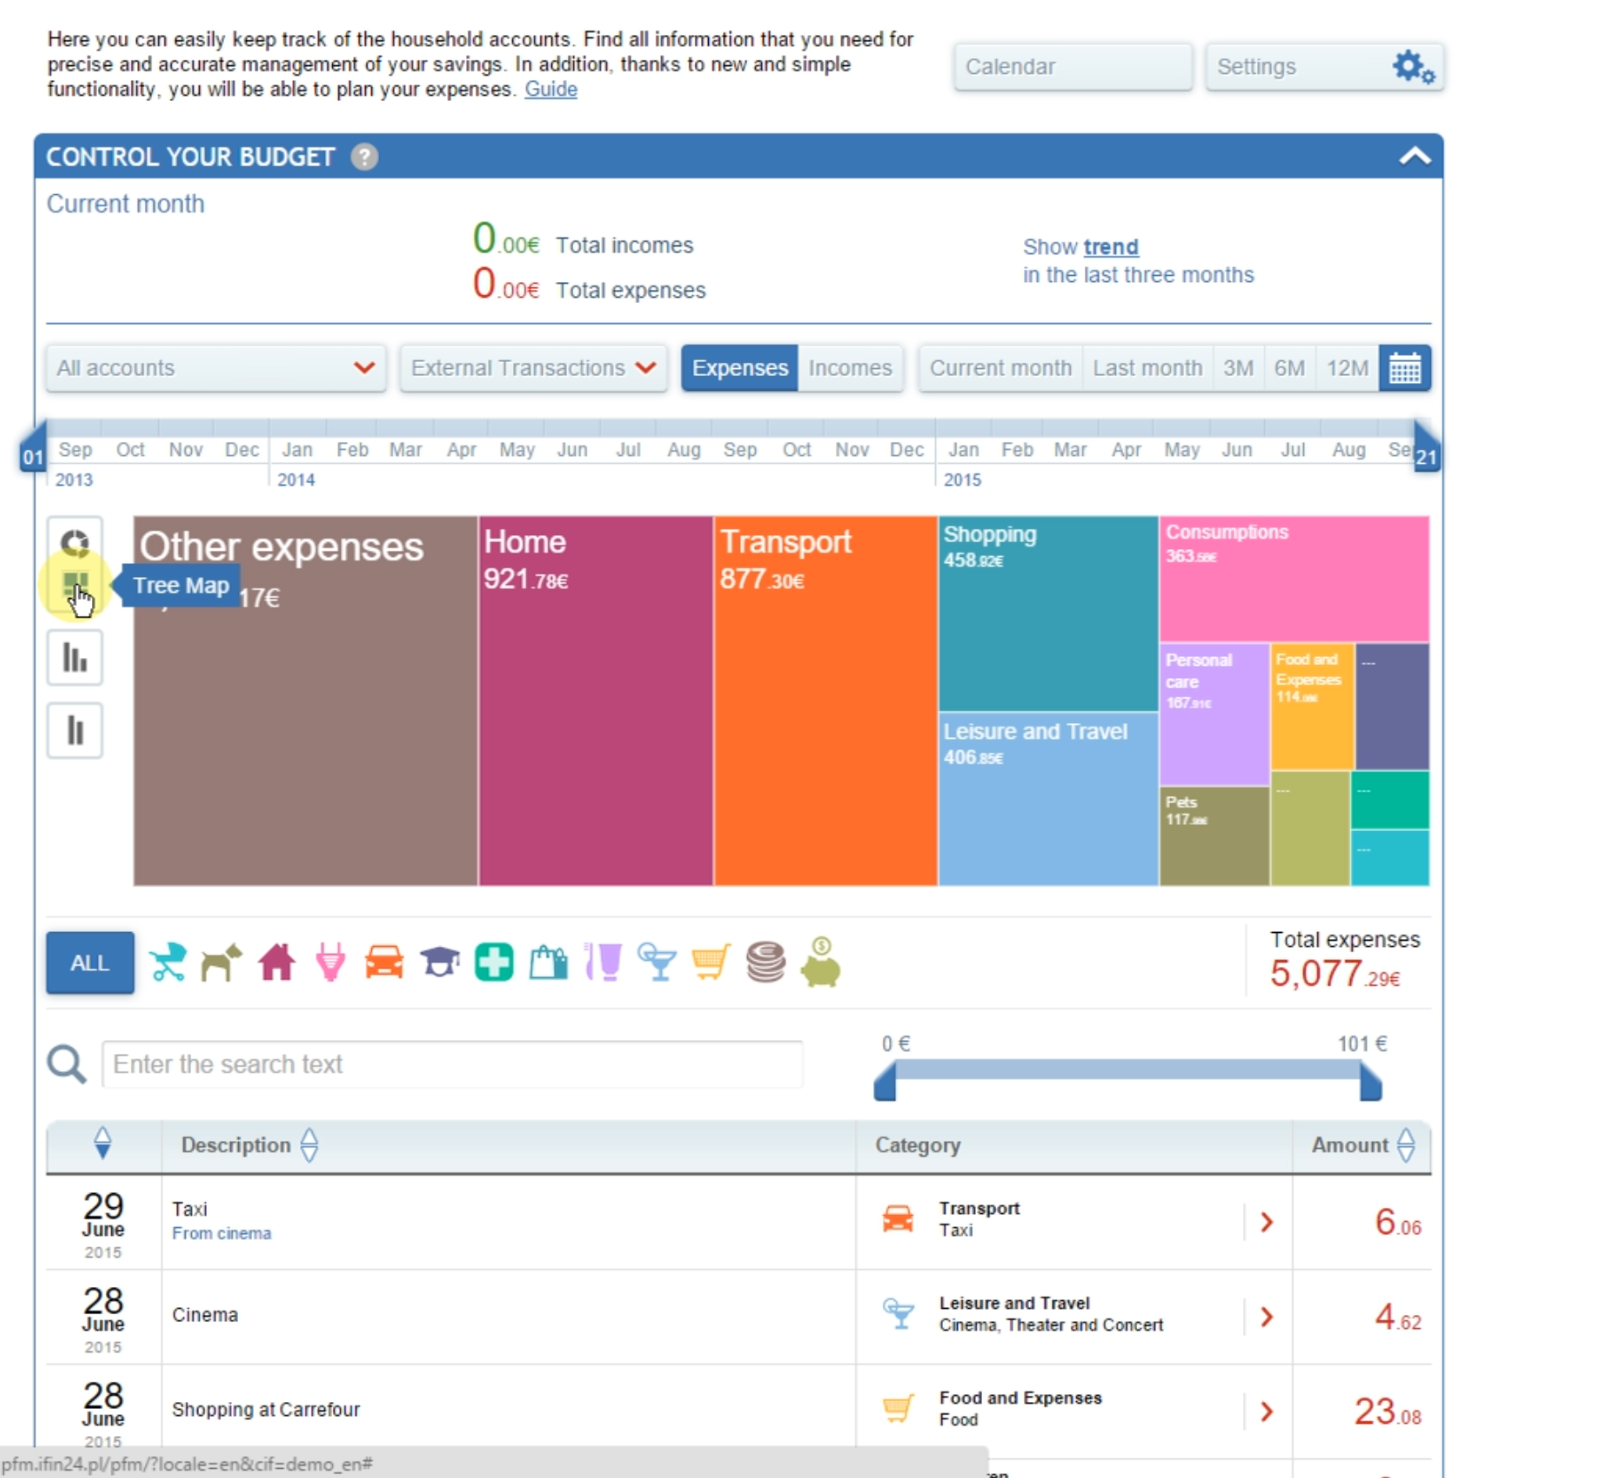Expand the Cinema transaction category arrow
The width and height of the screenshot is (1600, 1478).
click(x=1267, y=1317)
